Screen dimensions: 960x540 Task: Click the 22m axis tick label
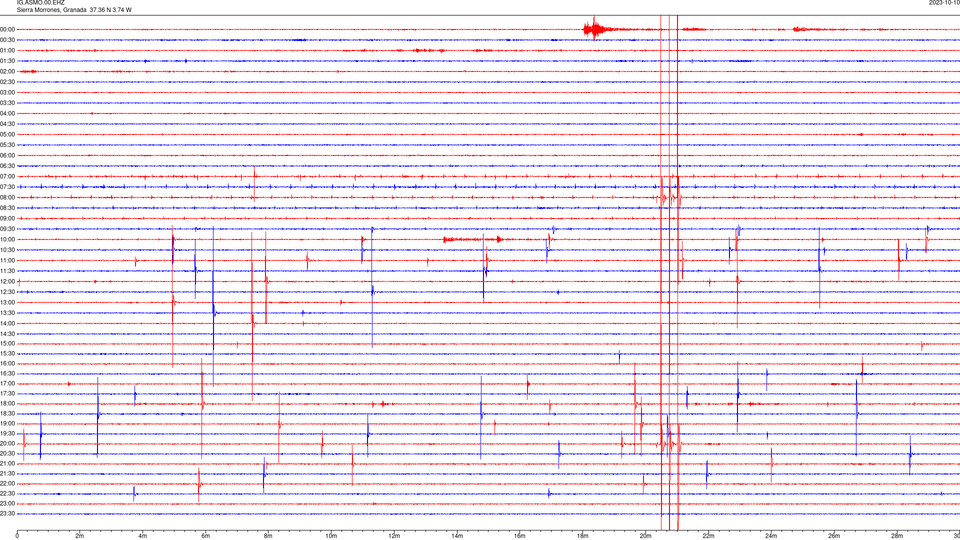click(x=708, y=536)
